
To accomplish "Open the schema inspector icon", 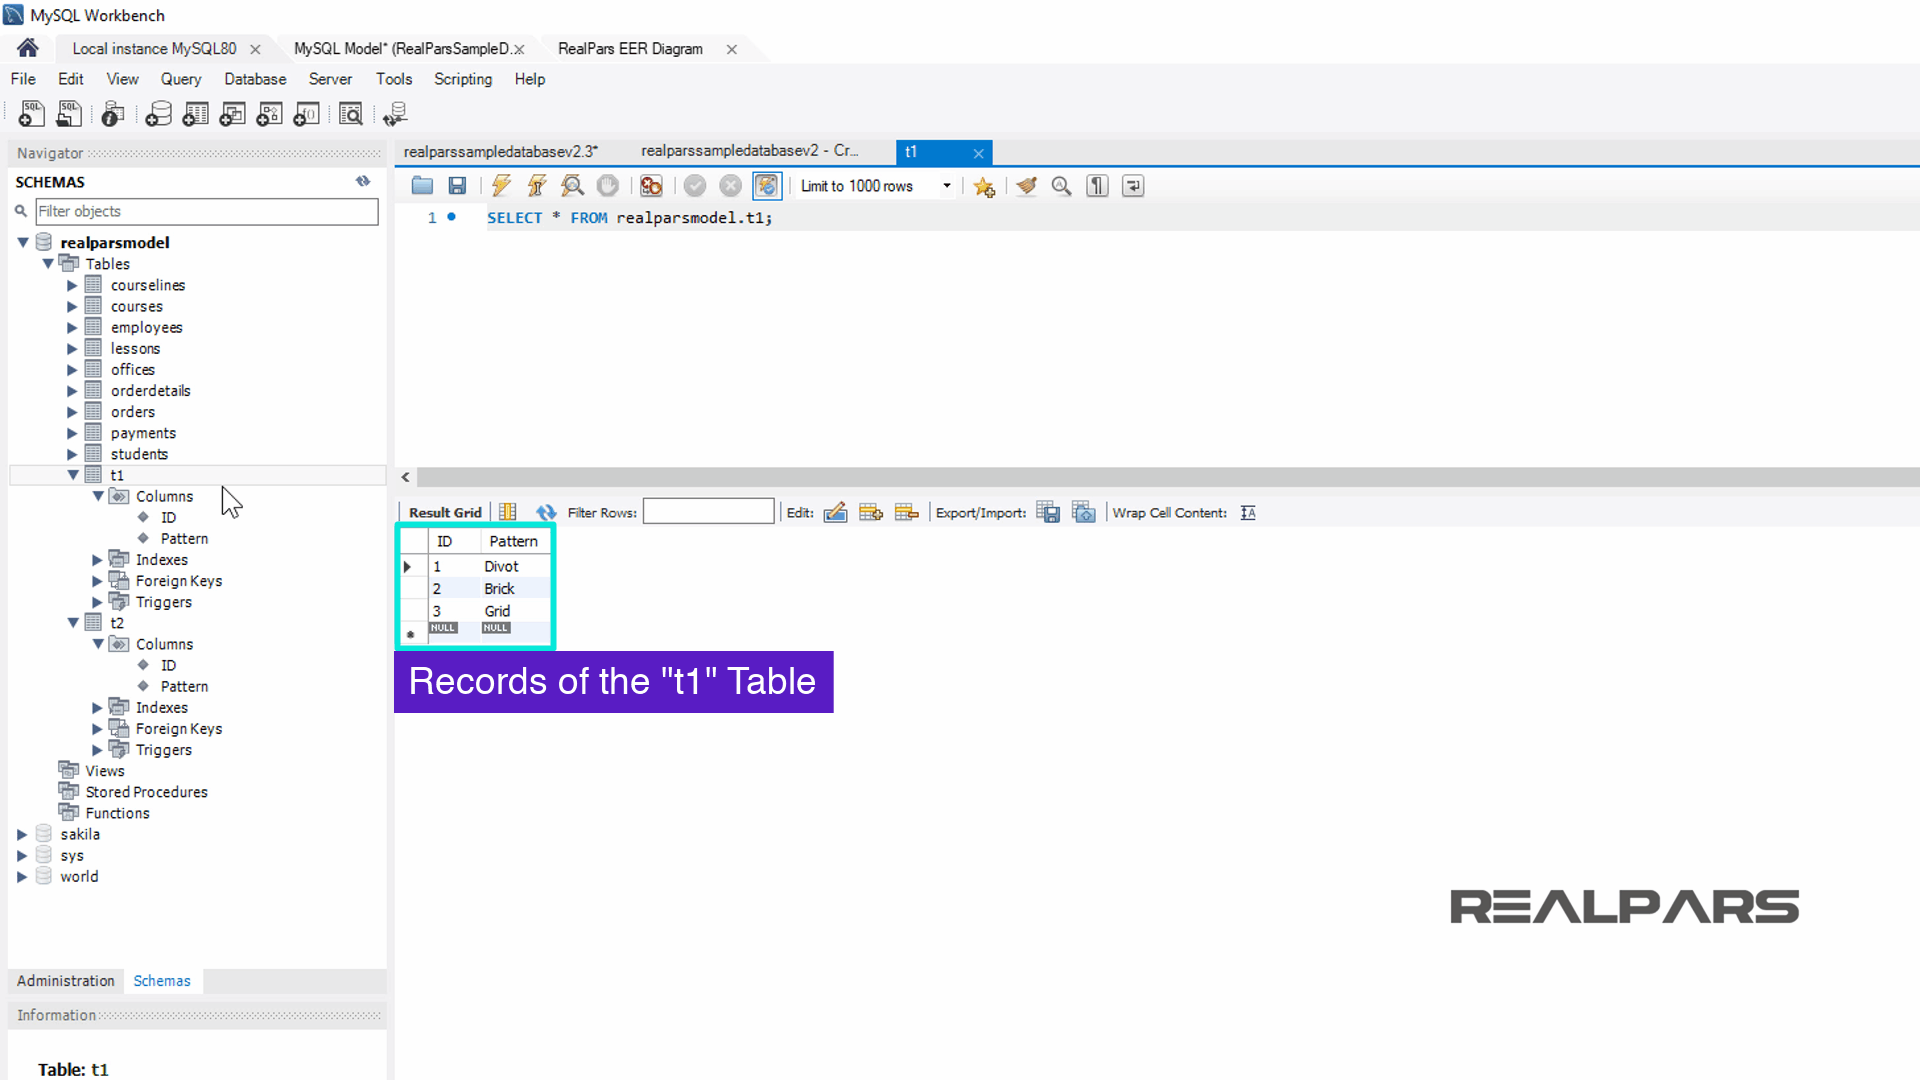I will tap(113, 114).
